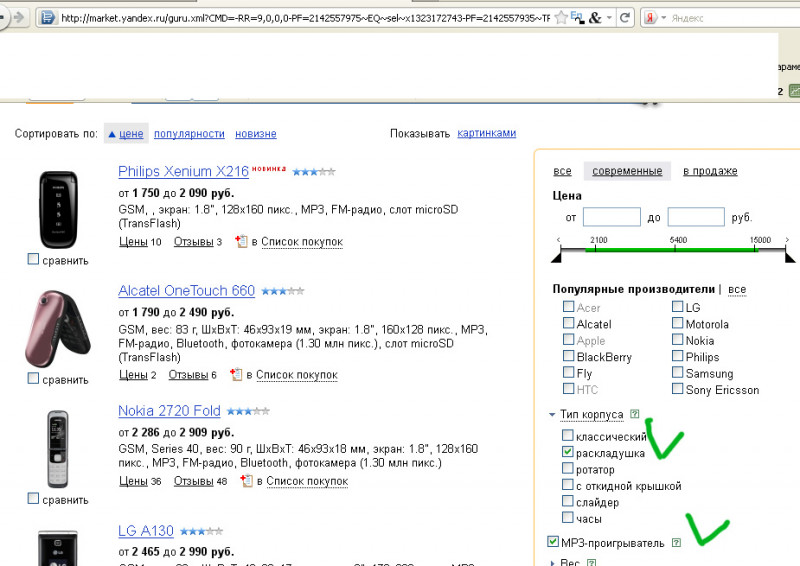The height and width of the screenshot is (566, 800).
Task: Check the классический body type checkbox
Action: click(x=567, y=435)
